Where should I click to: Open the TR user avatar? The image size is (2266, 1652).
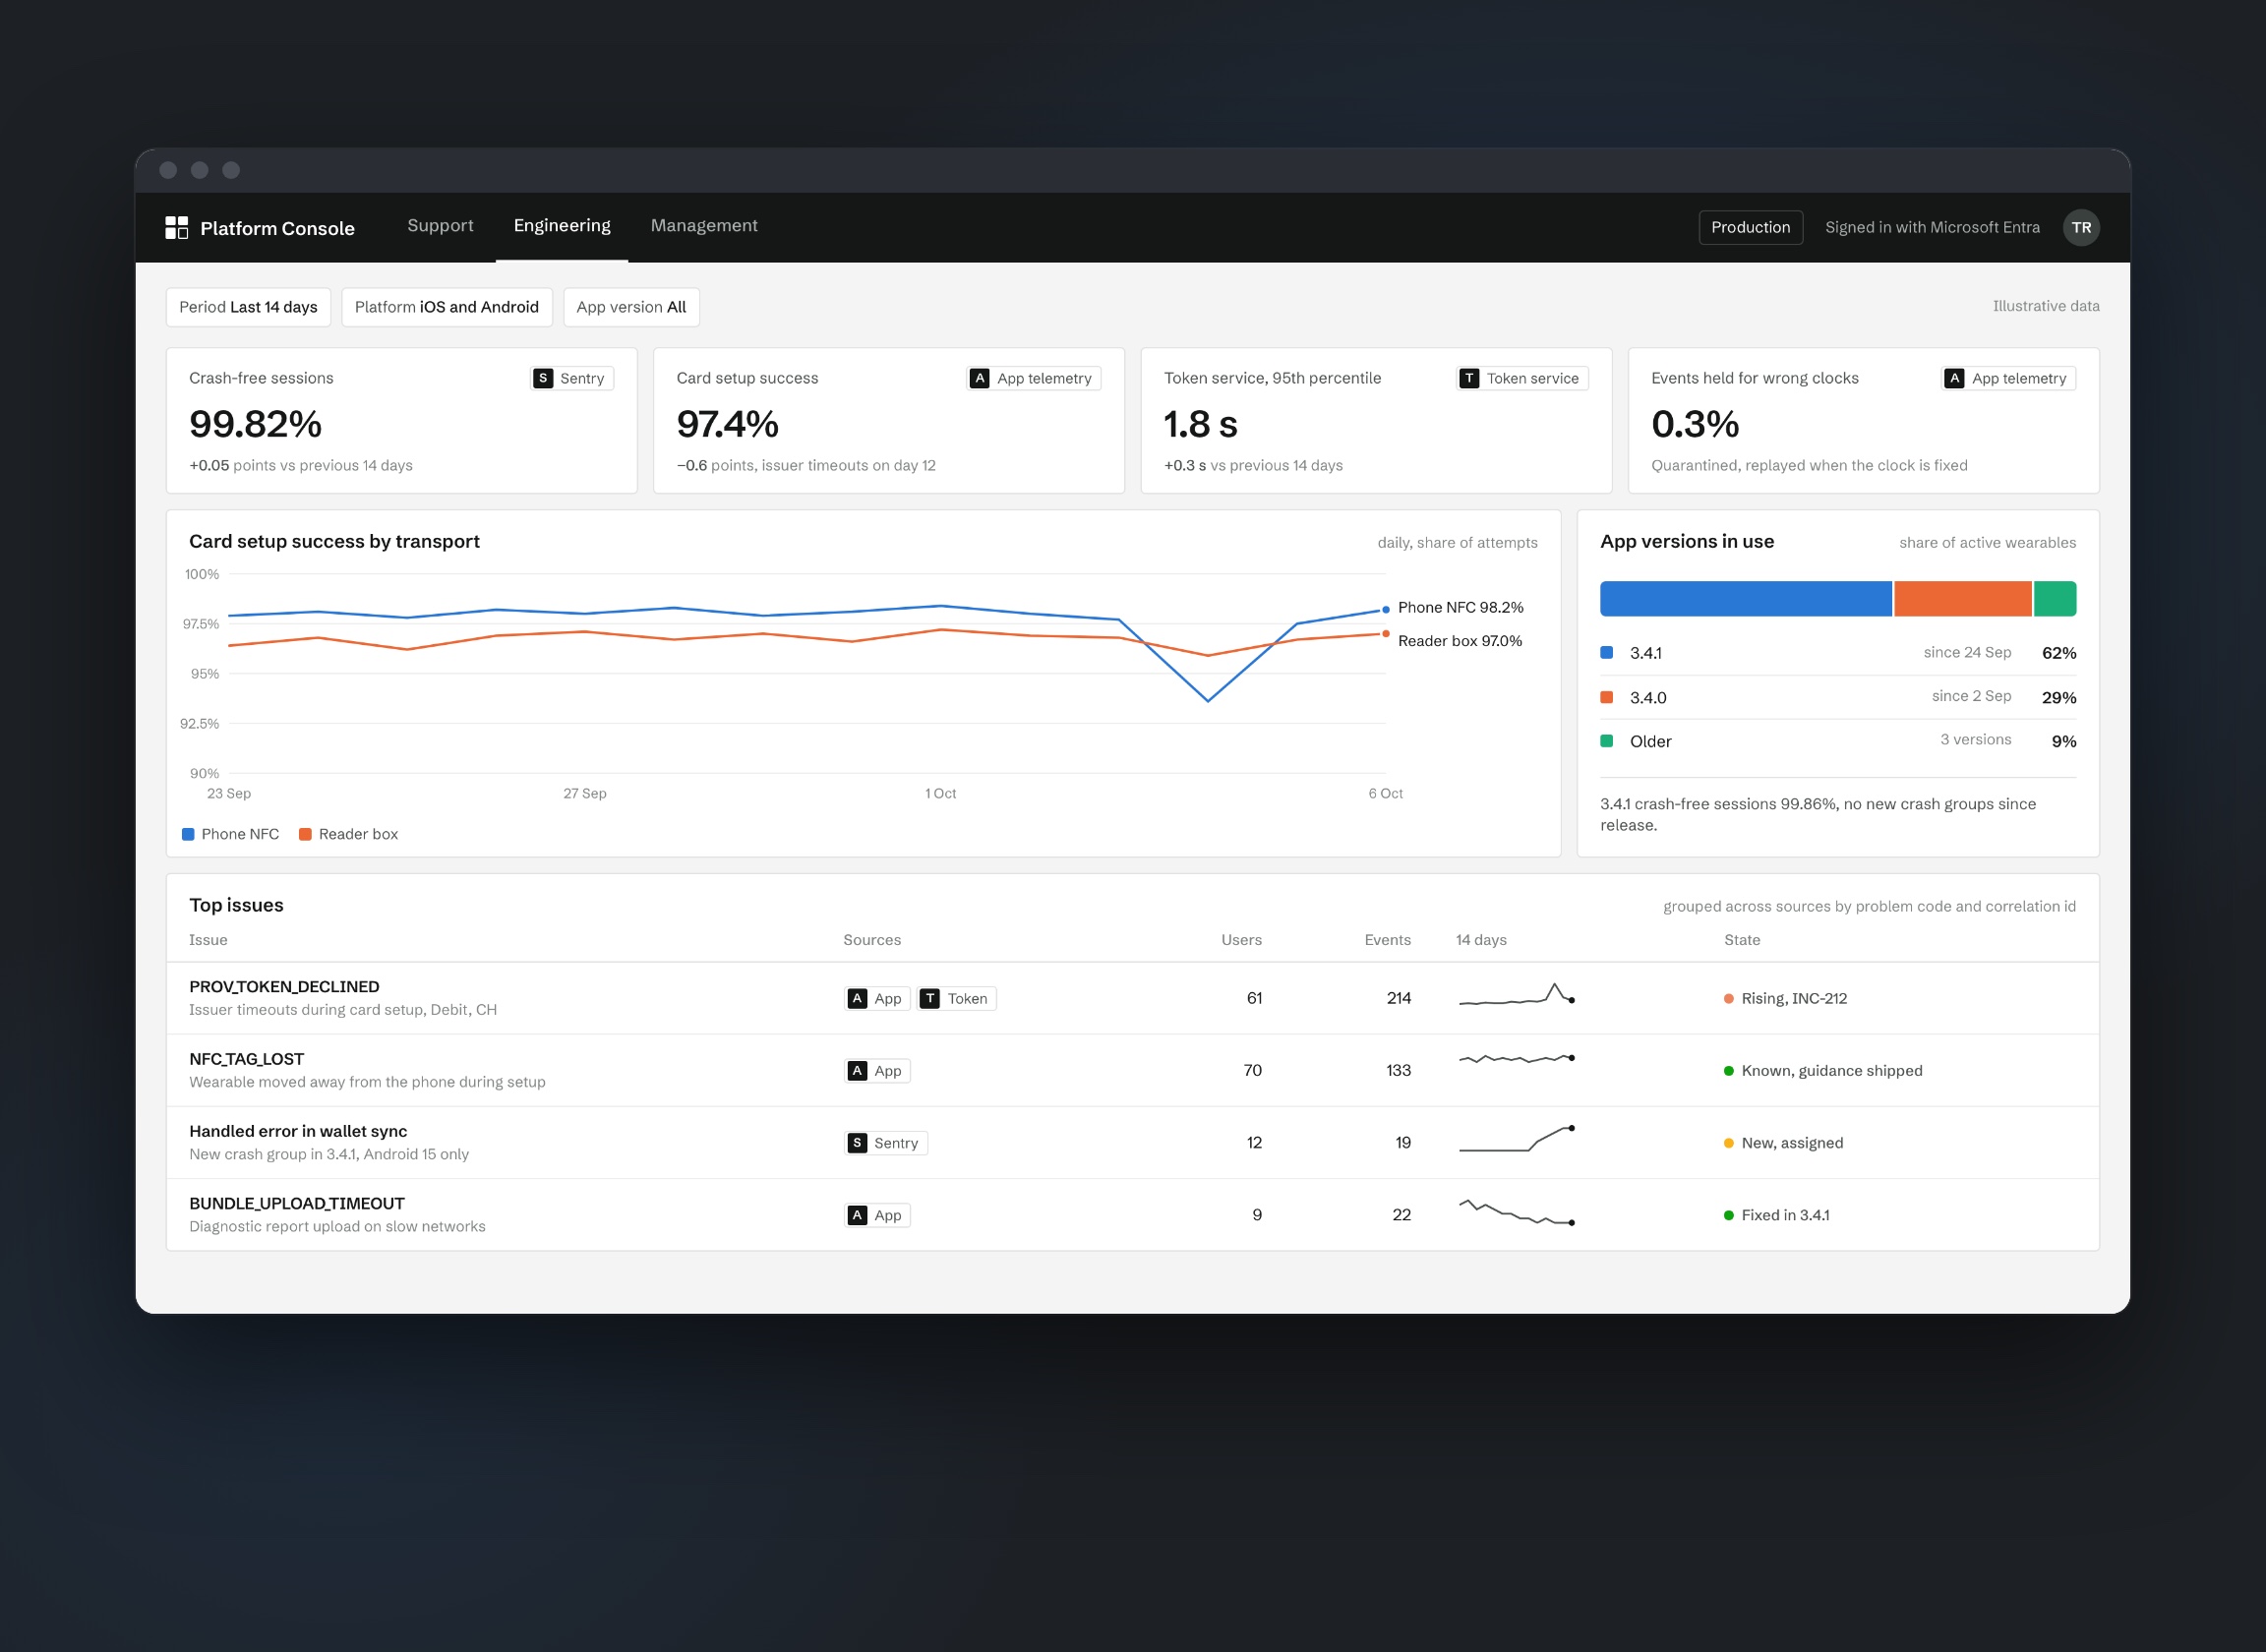(x=2081, y=228)
